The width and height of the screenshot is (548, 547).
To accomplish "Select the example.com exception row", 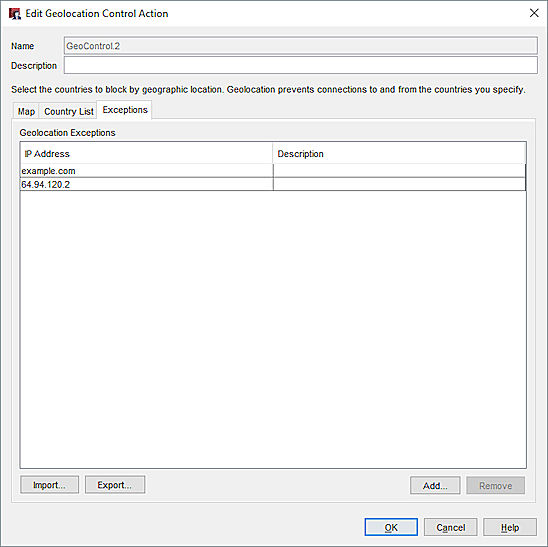I will [273, 171].
